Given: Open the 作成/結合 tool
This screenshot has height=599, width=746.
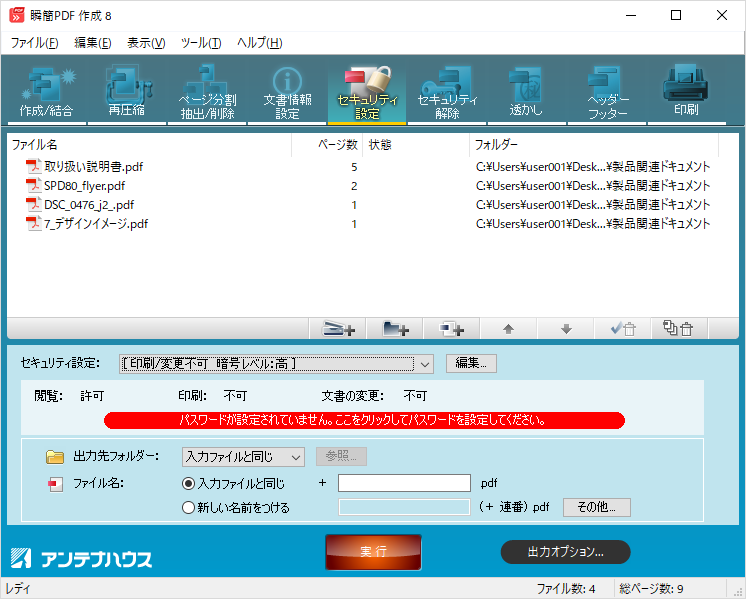Looking at the screenshot, I should (46, 91).
